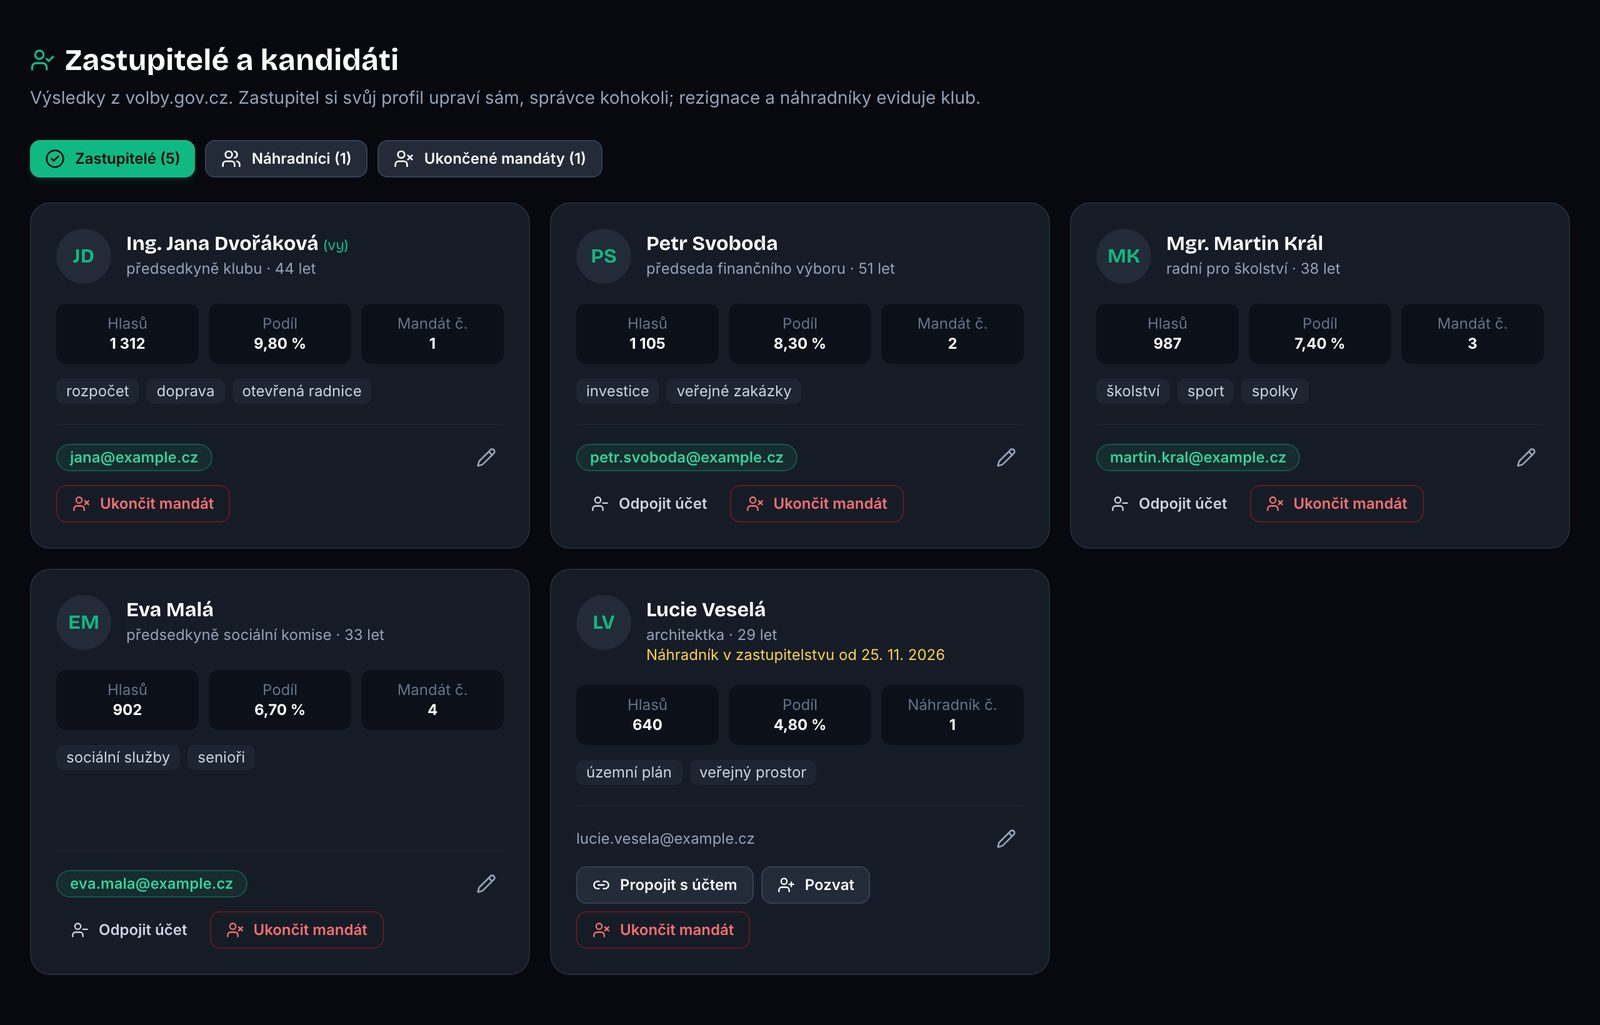
Task: Click Propojit s účtem for Lucie Veselá
Action: click(x=665, y=885)
